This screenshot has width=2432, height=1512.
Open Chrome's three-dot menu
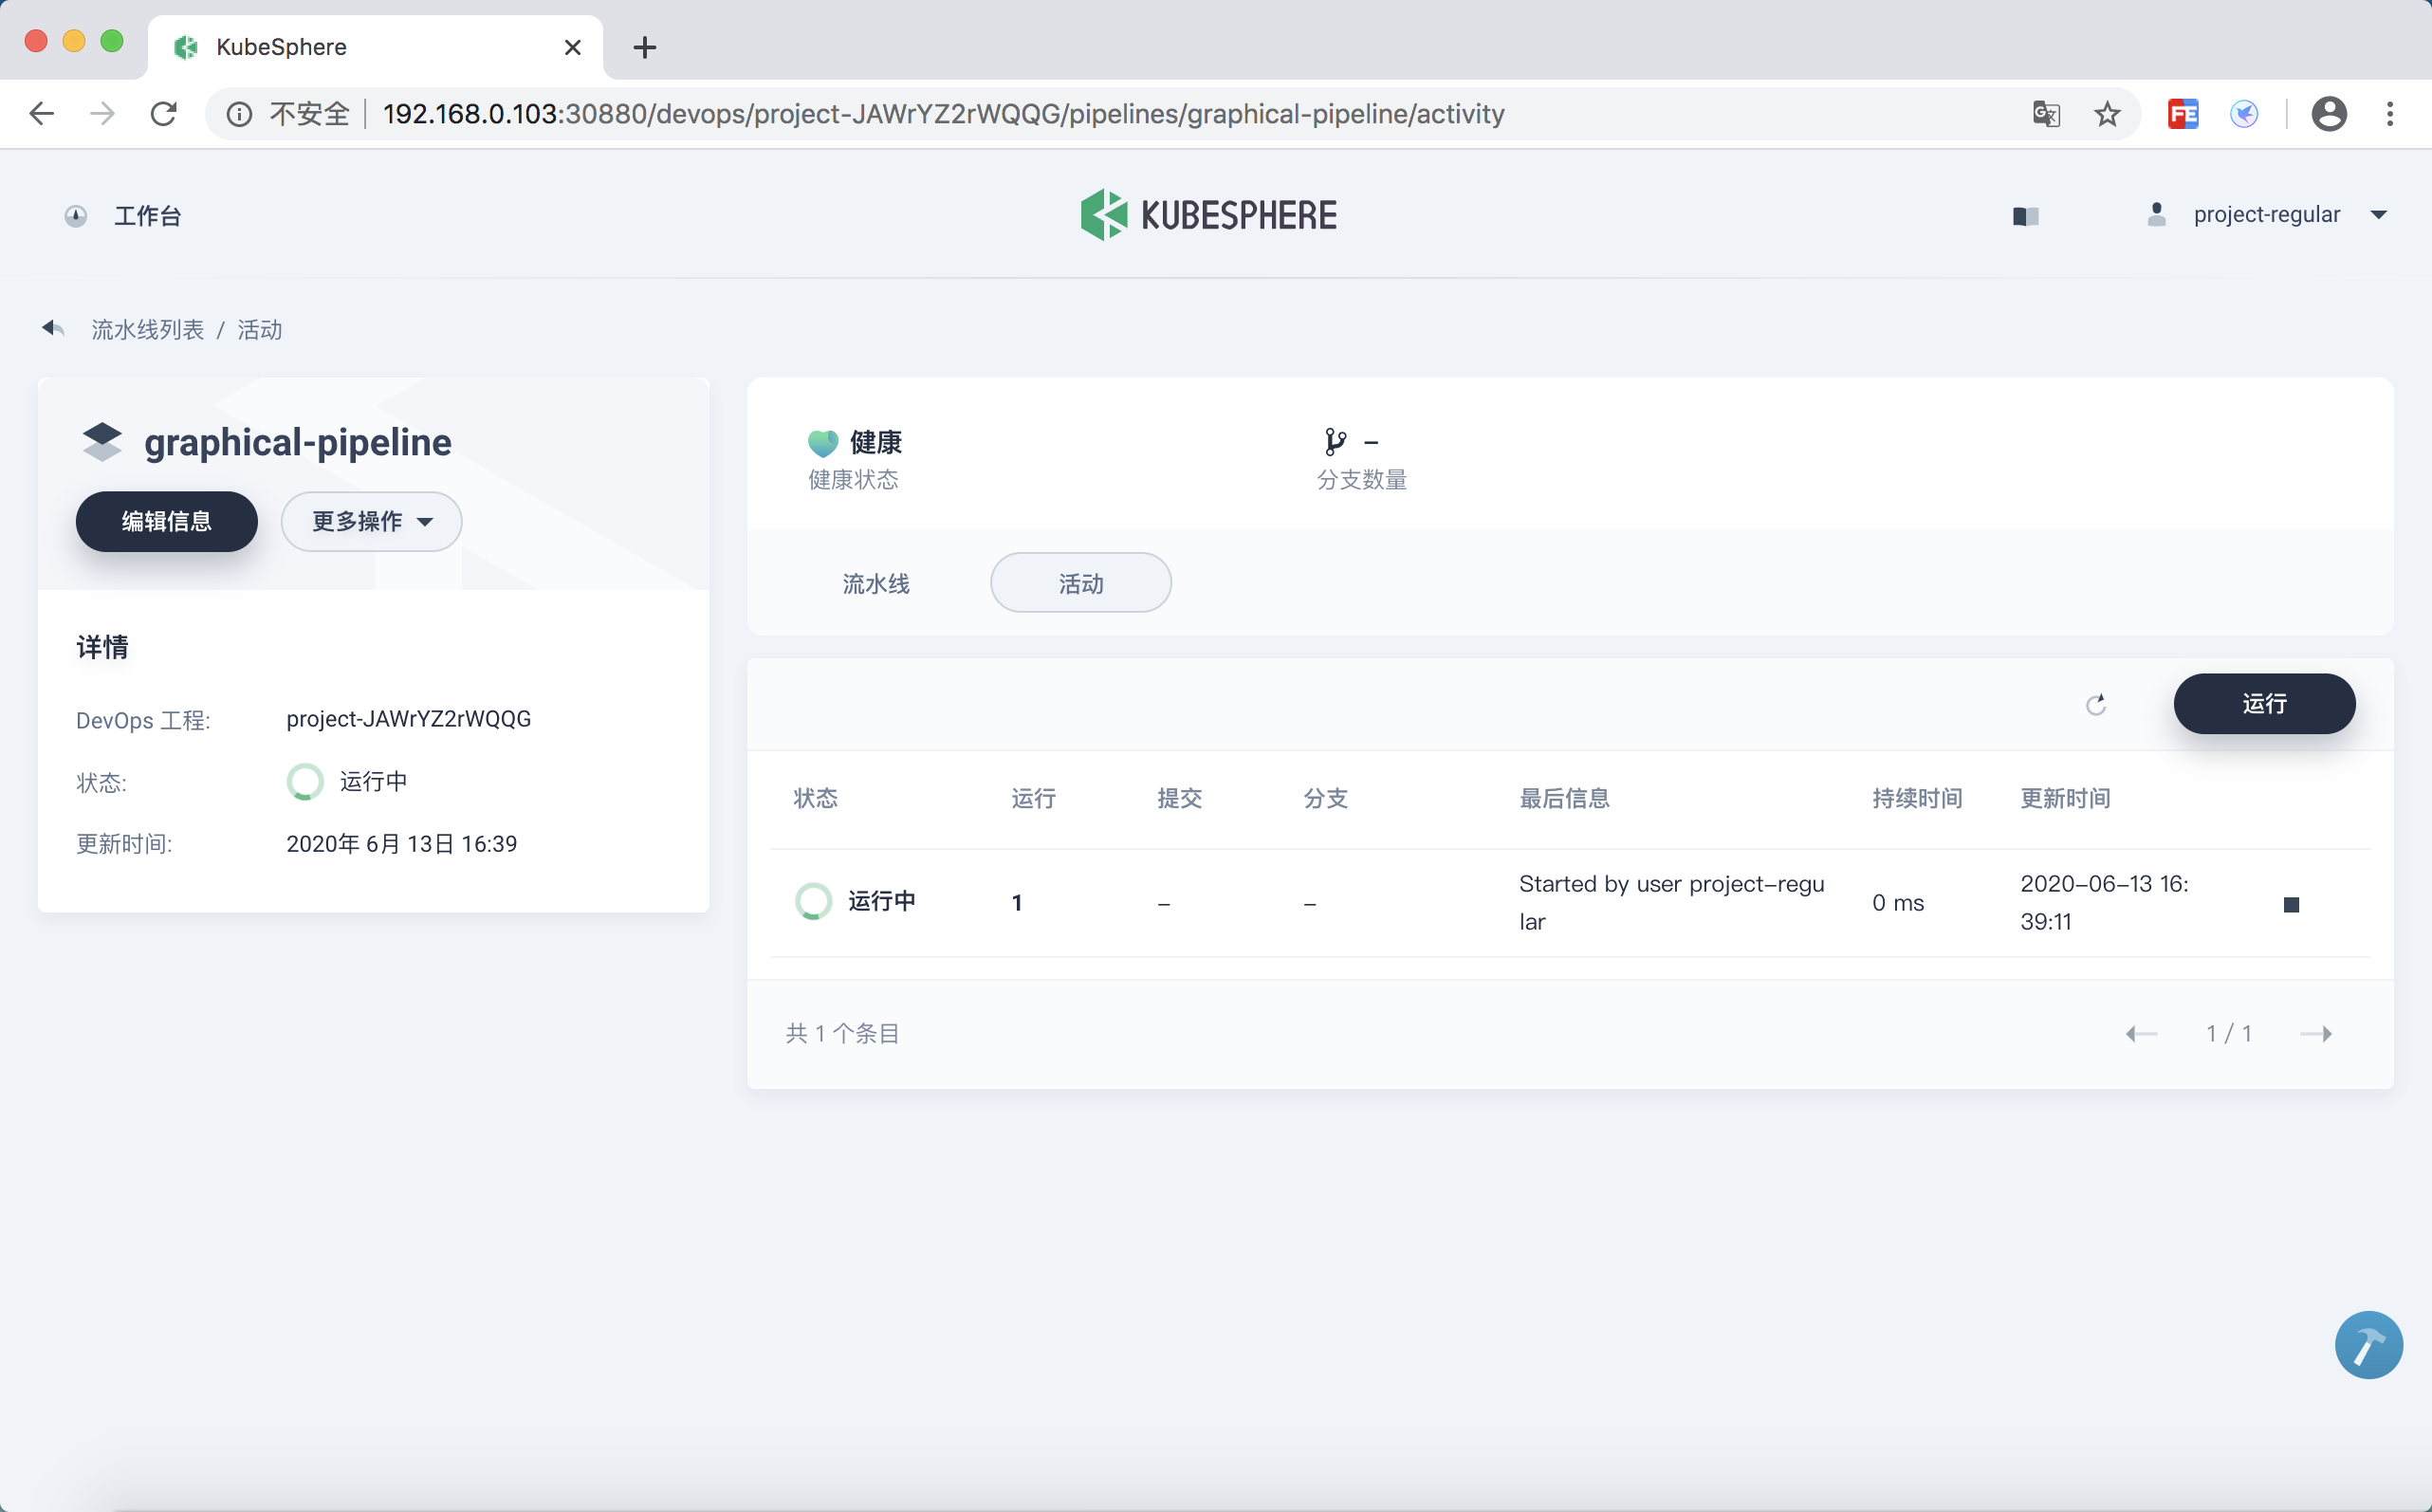click(2389, 114)
